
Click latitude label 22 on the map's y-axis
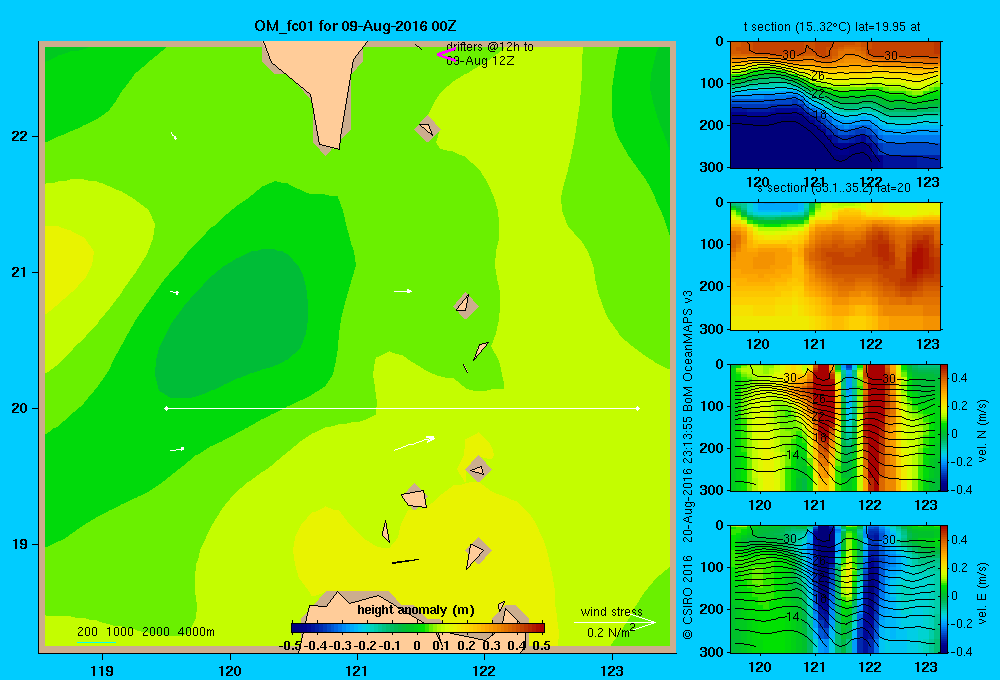20,137
